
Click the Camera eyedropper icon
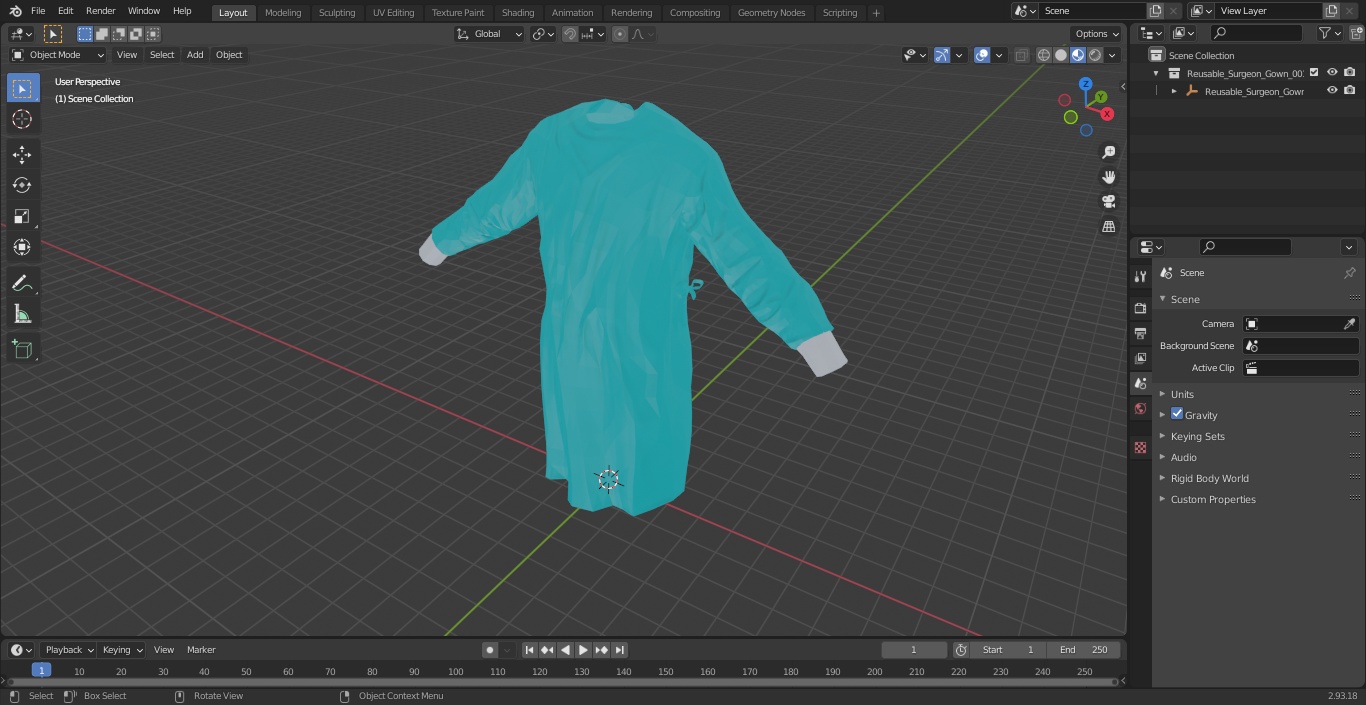[x=1349, y=324]
